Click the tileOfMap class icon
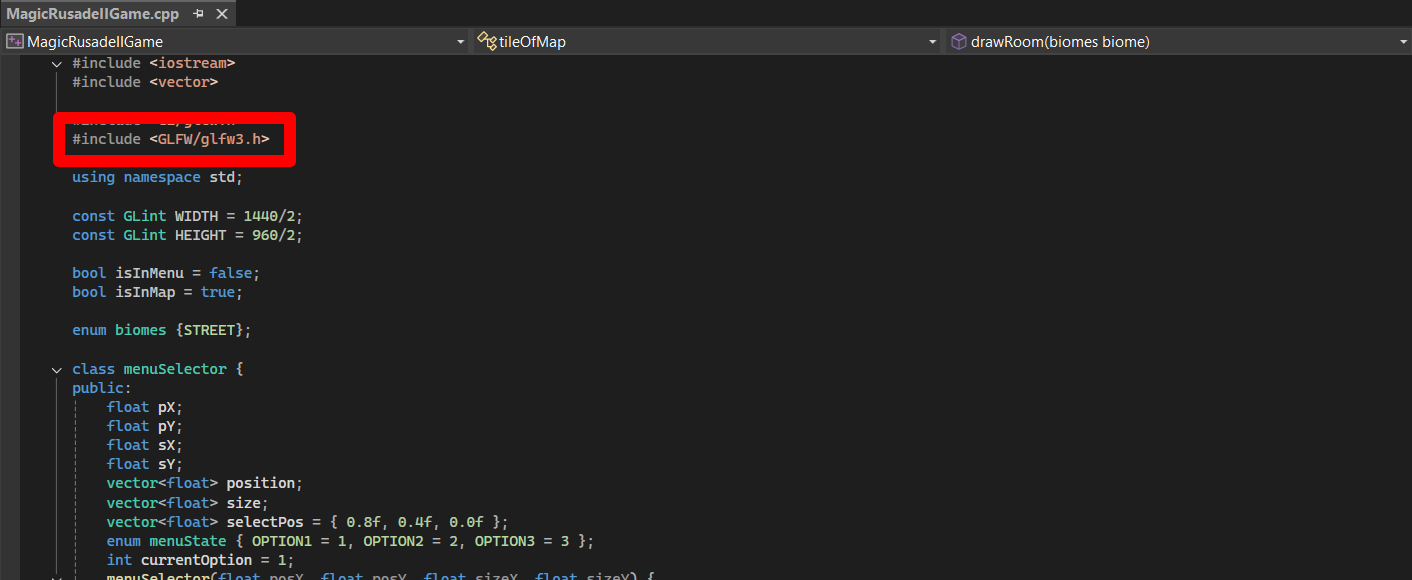 tap(487, 41)
